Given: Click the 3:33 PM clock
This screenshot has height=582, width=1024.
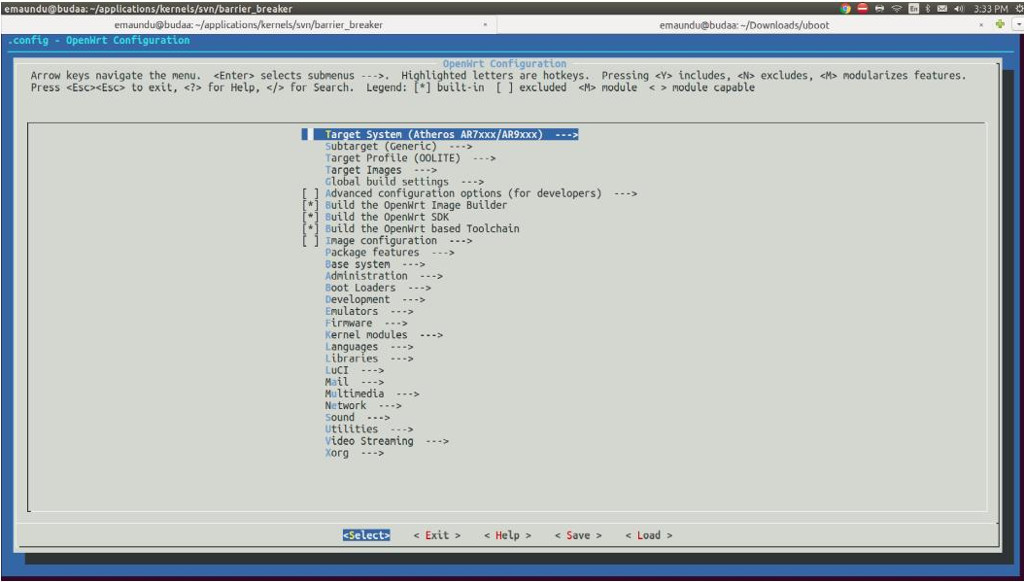Looking at the screenshot, I should [x=991, y=8].
